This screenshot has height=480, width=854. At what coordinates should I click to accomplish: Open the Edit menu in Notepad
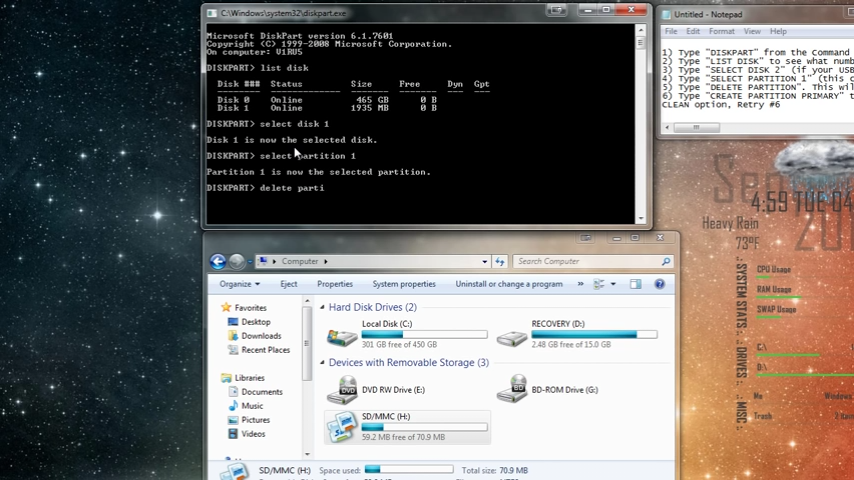coord(694,32)
